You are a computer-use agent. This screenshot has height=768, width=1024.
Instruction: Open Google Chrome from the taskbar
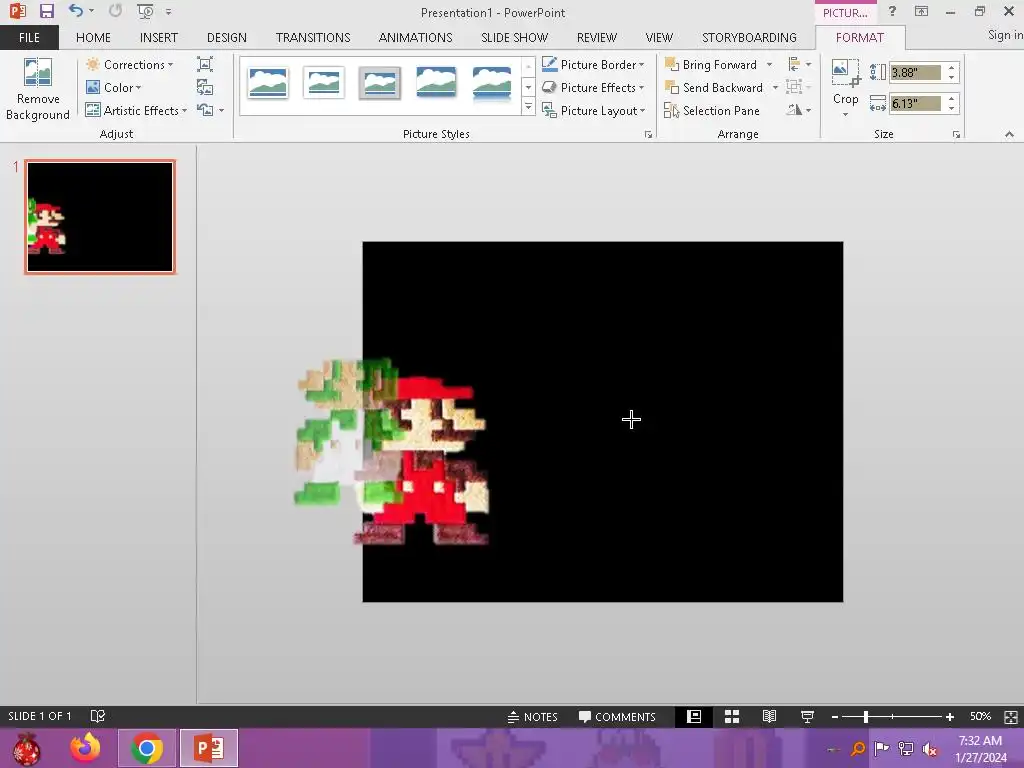pos(147,748)
